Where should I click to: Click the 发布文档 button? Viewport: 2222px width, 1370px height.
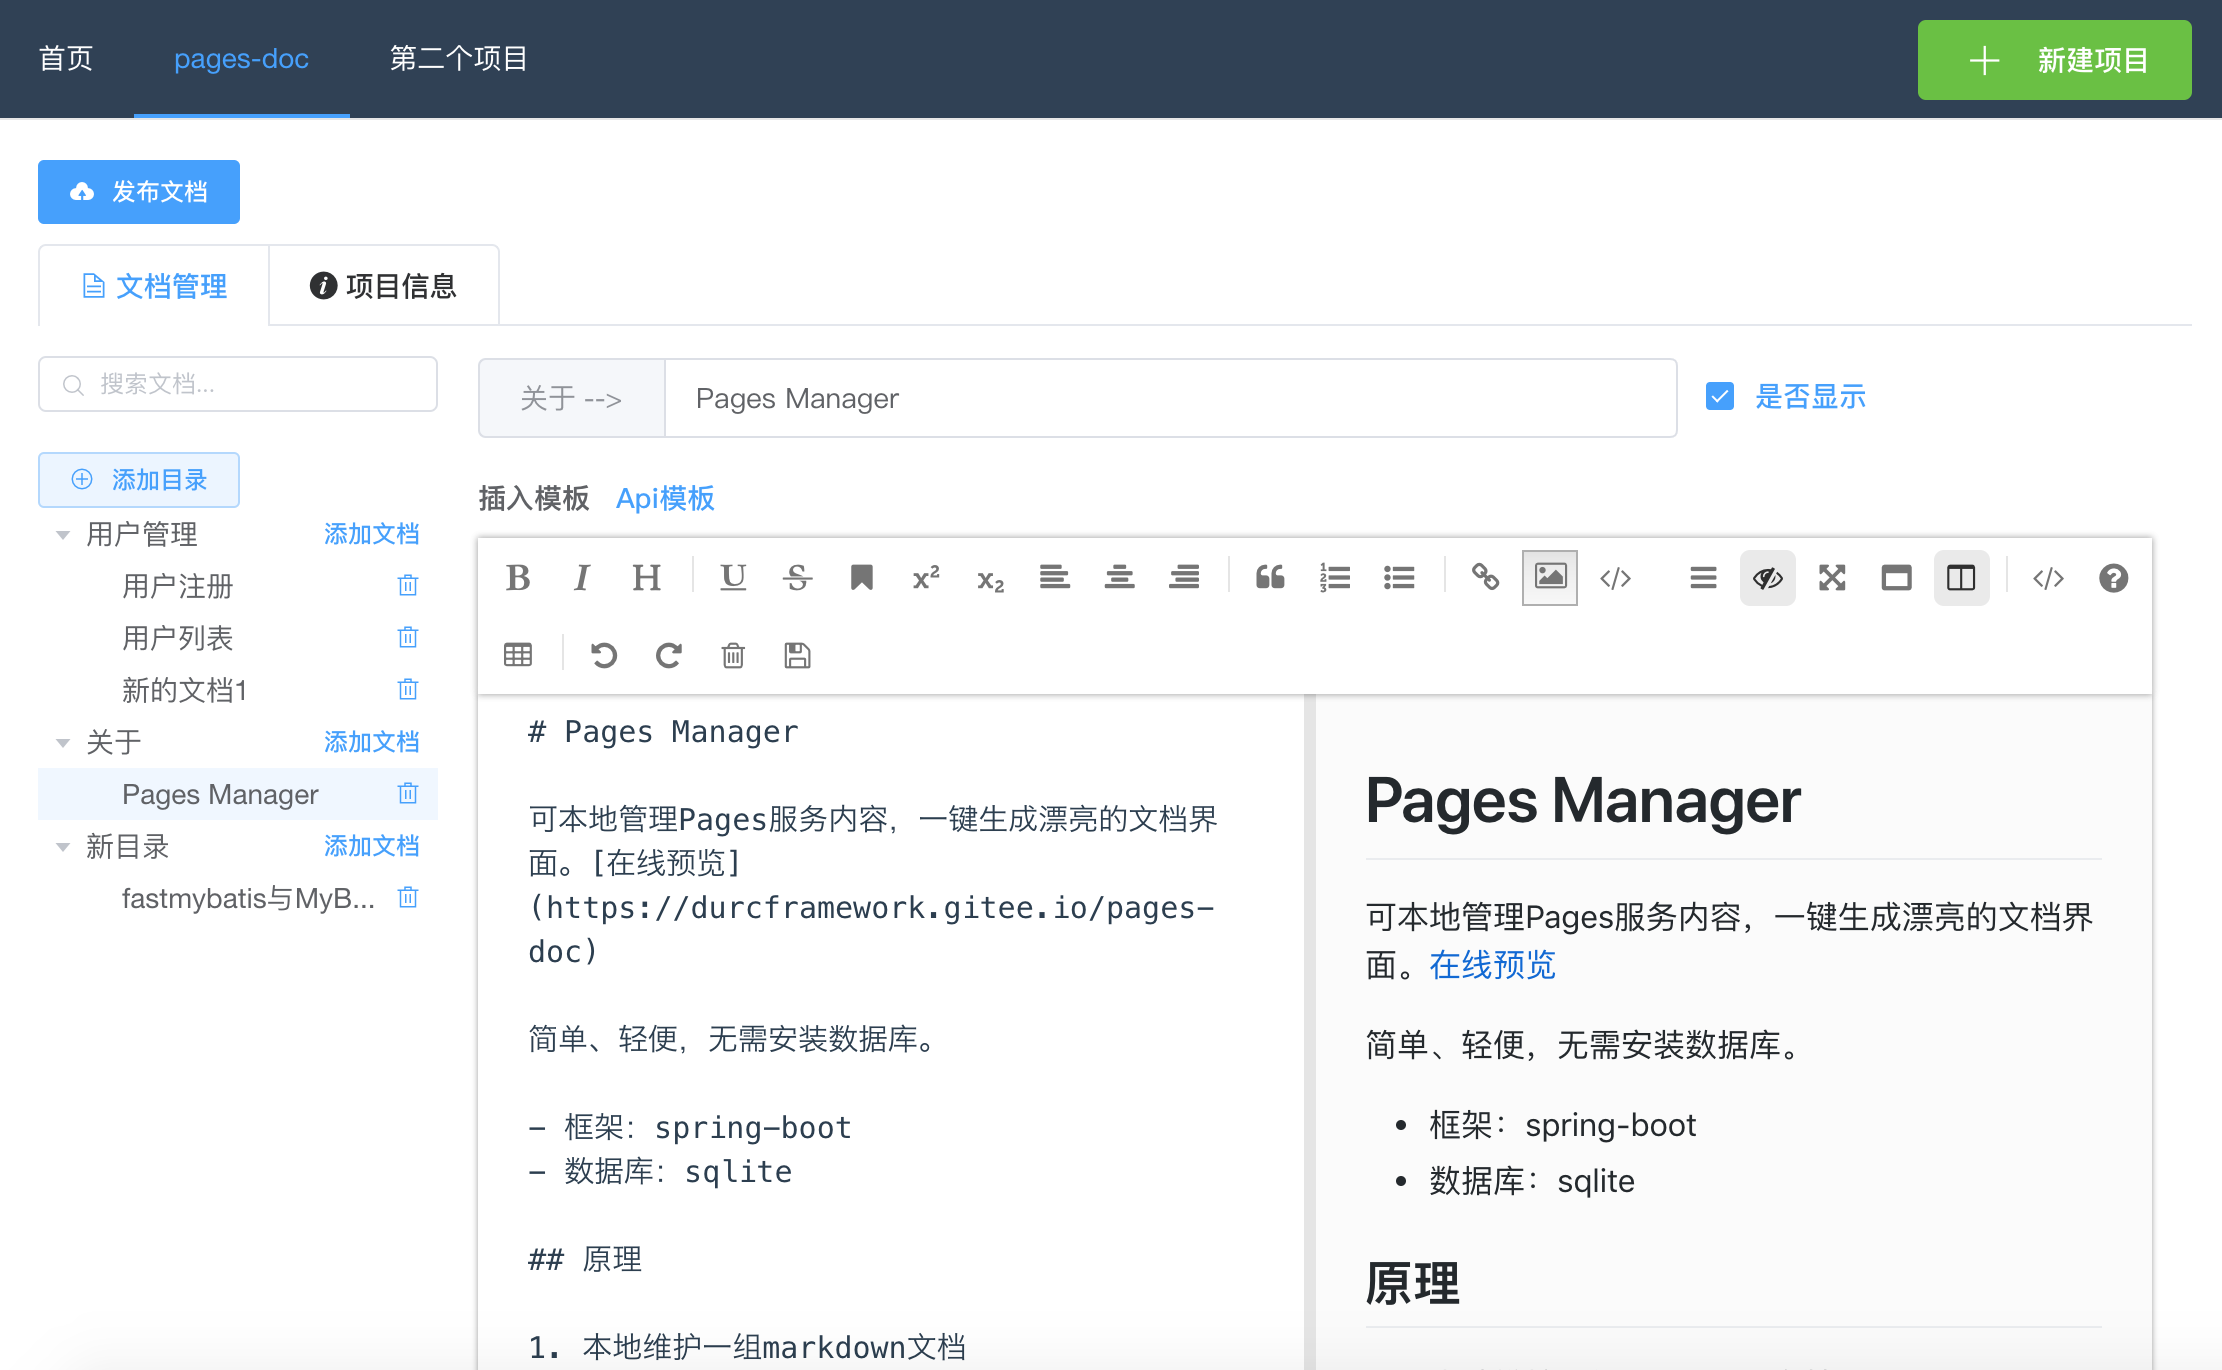139,191
